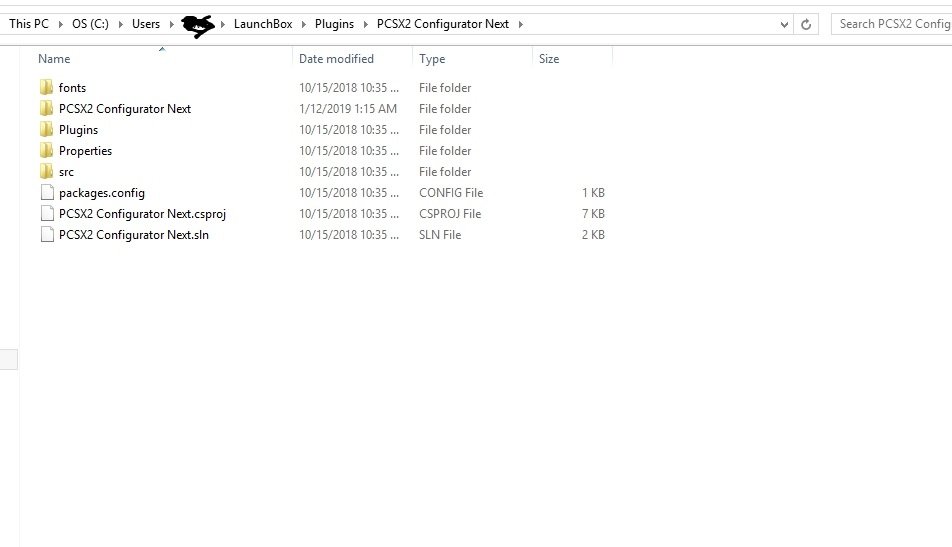The width and height of the screenshot is (952, 547).
Task: Go to the LaunchBox breadcrumb
Action: click(263, 24)
